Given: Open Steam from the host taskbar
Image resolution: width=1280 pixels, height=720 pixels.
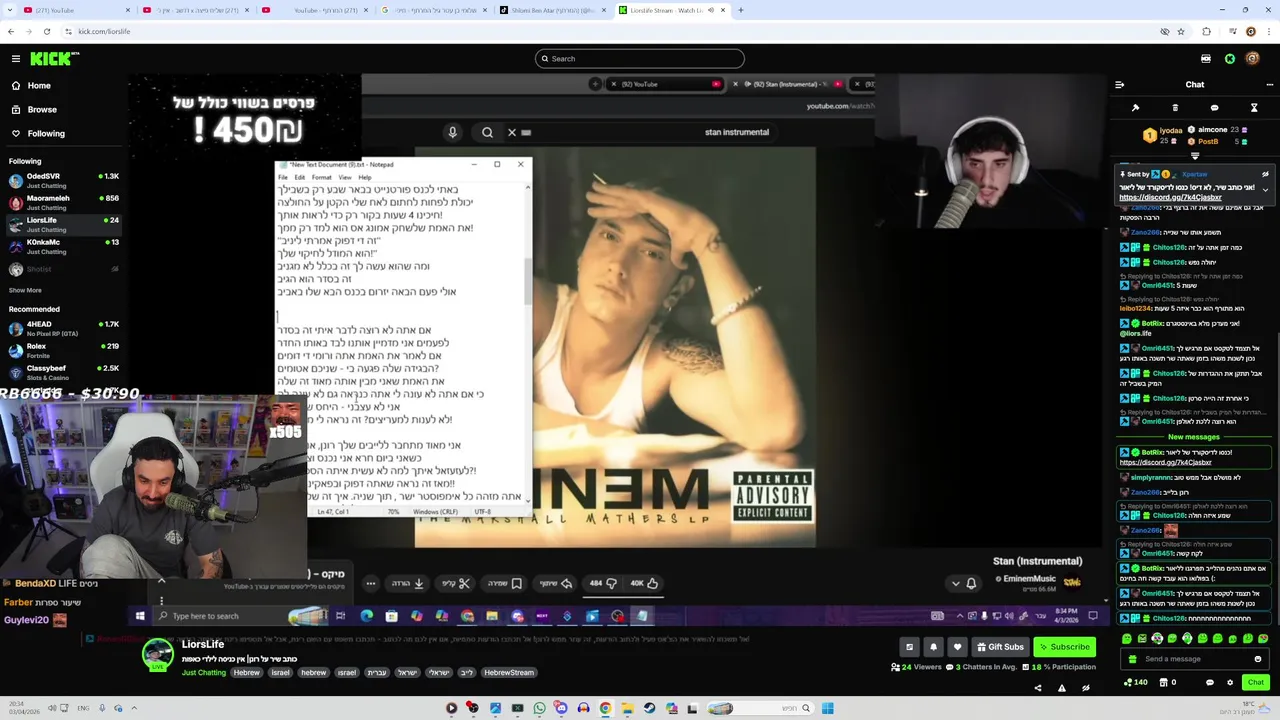Looking at the screenshot, I should (649, 708).
